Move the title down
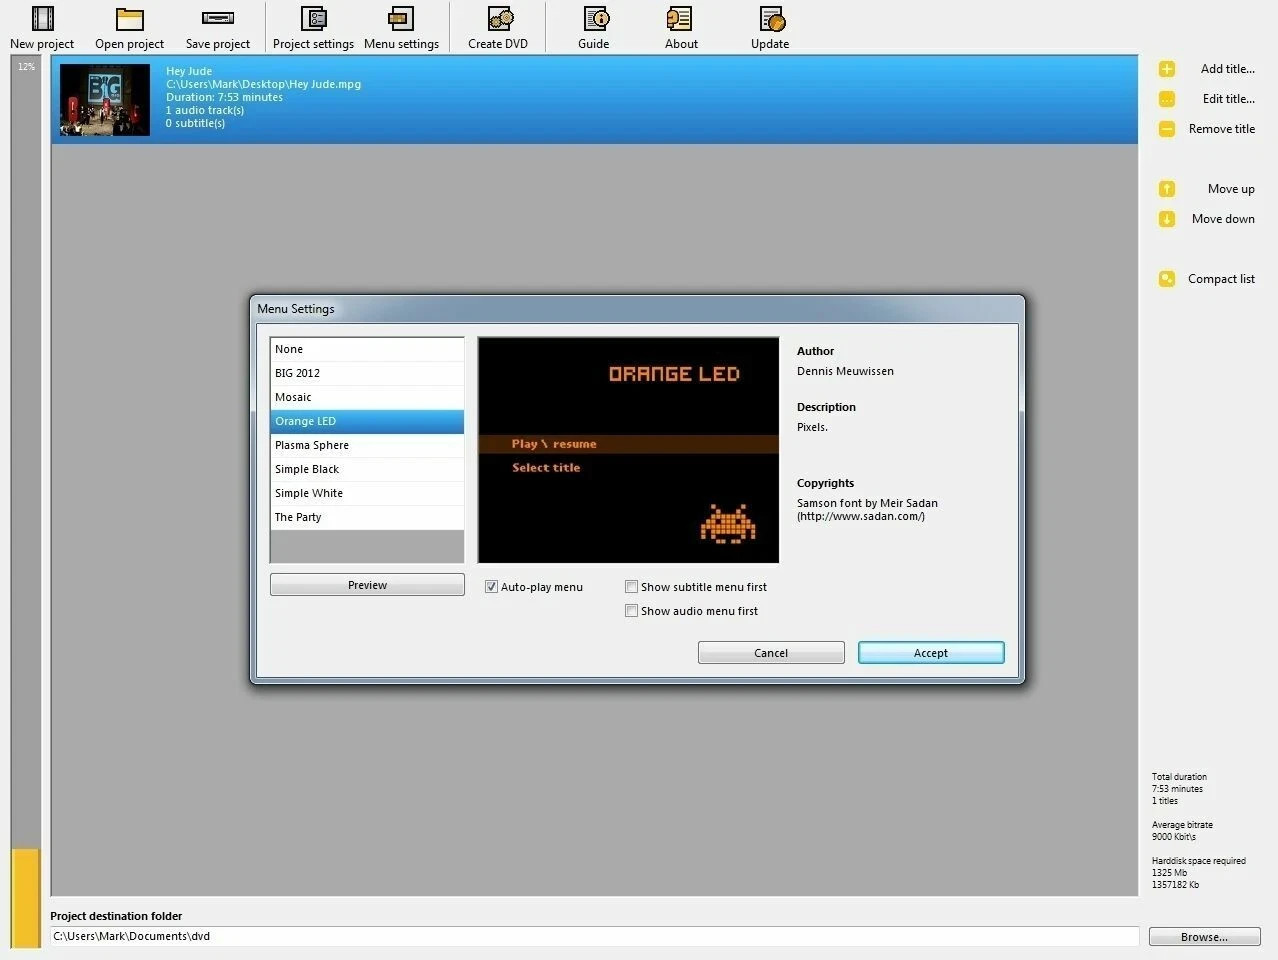Screen dimensions: 1278x960 coord(1166,218)
